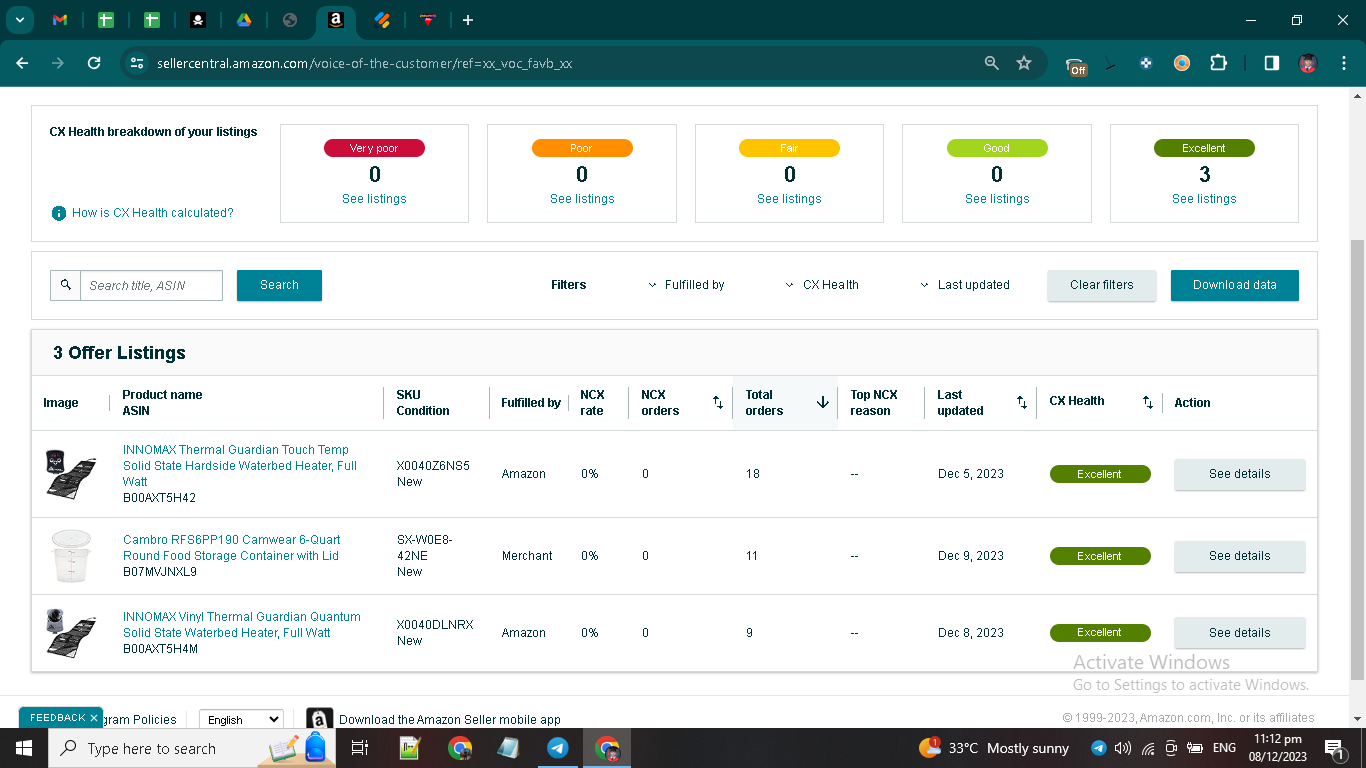The width and height of the screenshot is (1366, 768).
Task: Select the active Amazon Seller Central tab
Action: [x=336, y=20]
